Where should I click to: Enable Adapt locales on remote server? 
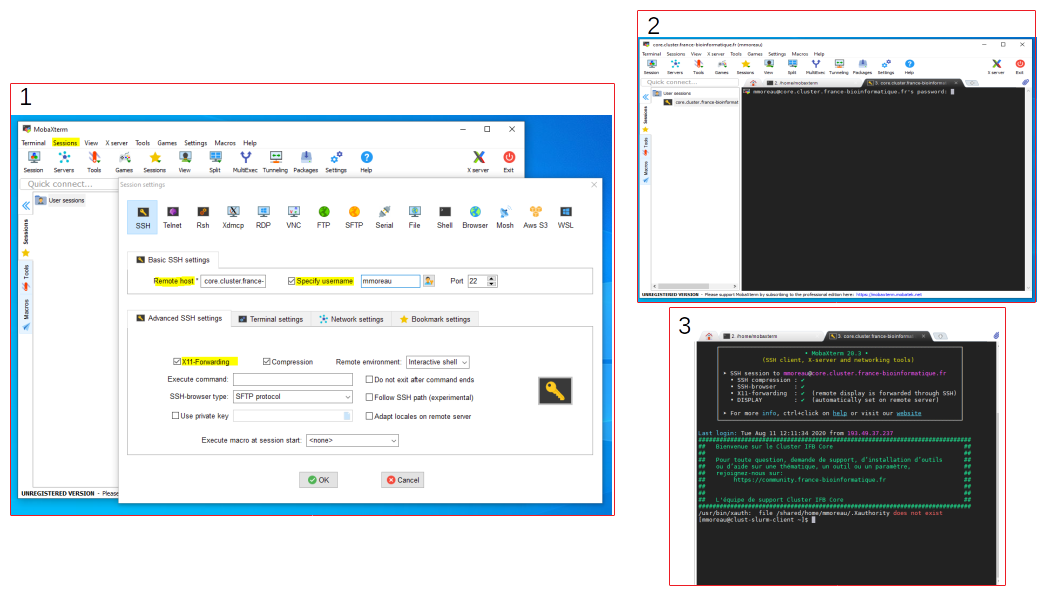pos(369,416)
